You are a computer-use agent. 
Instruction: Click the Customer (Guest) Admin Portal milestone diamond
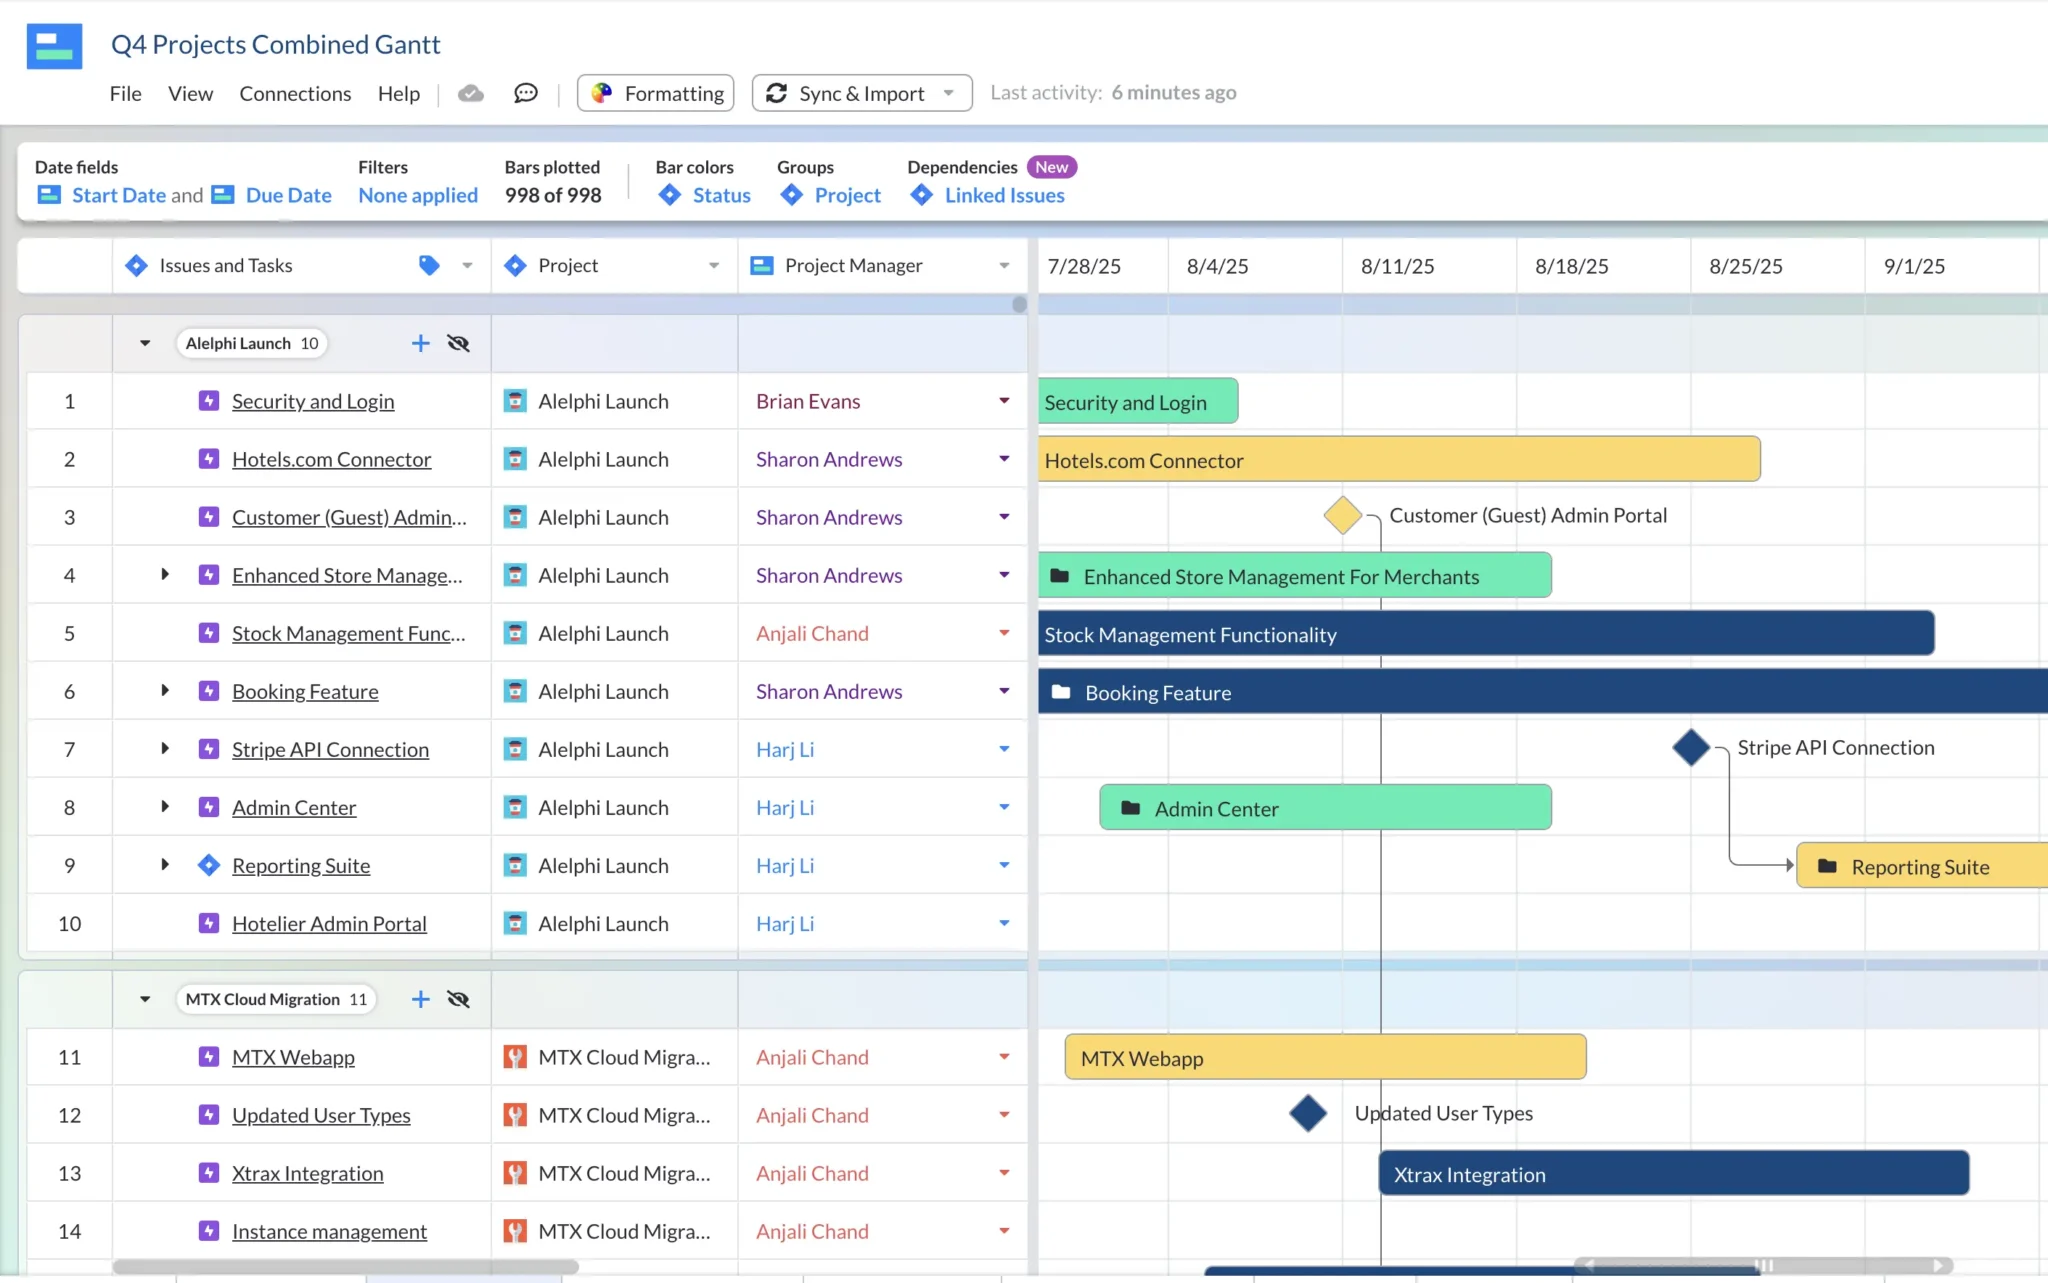pos(1342,515)
